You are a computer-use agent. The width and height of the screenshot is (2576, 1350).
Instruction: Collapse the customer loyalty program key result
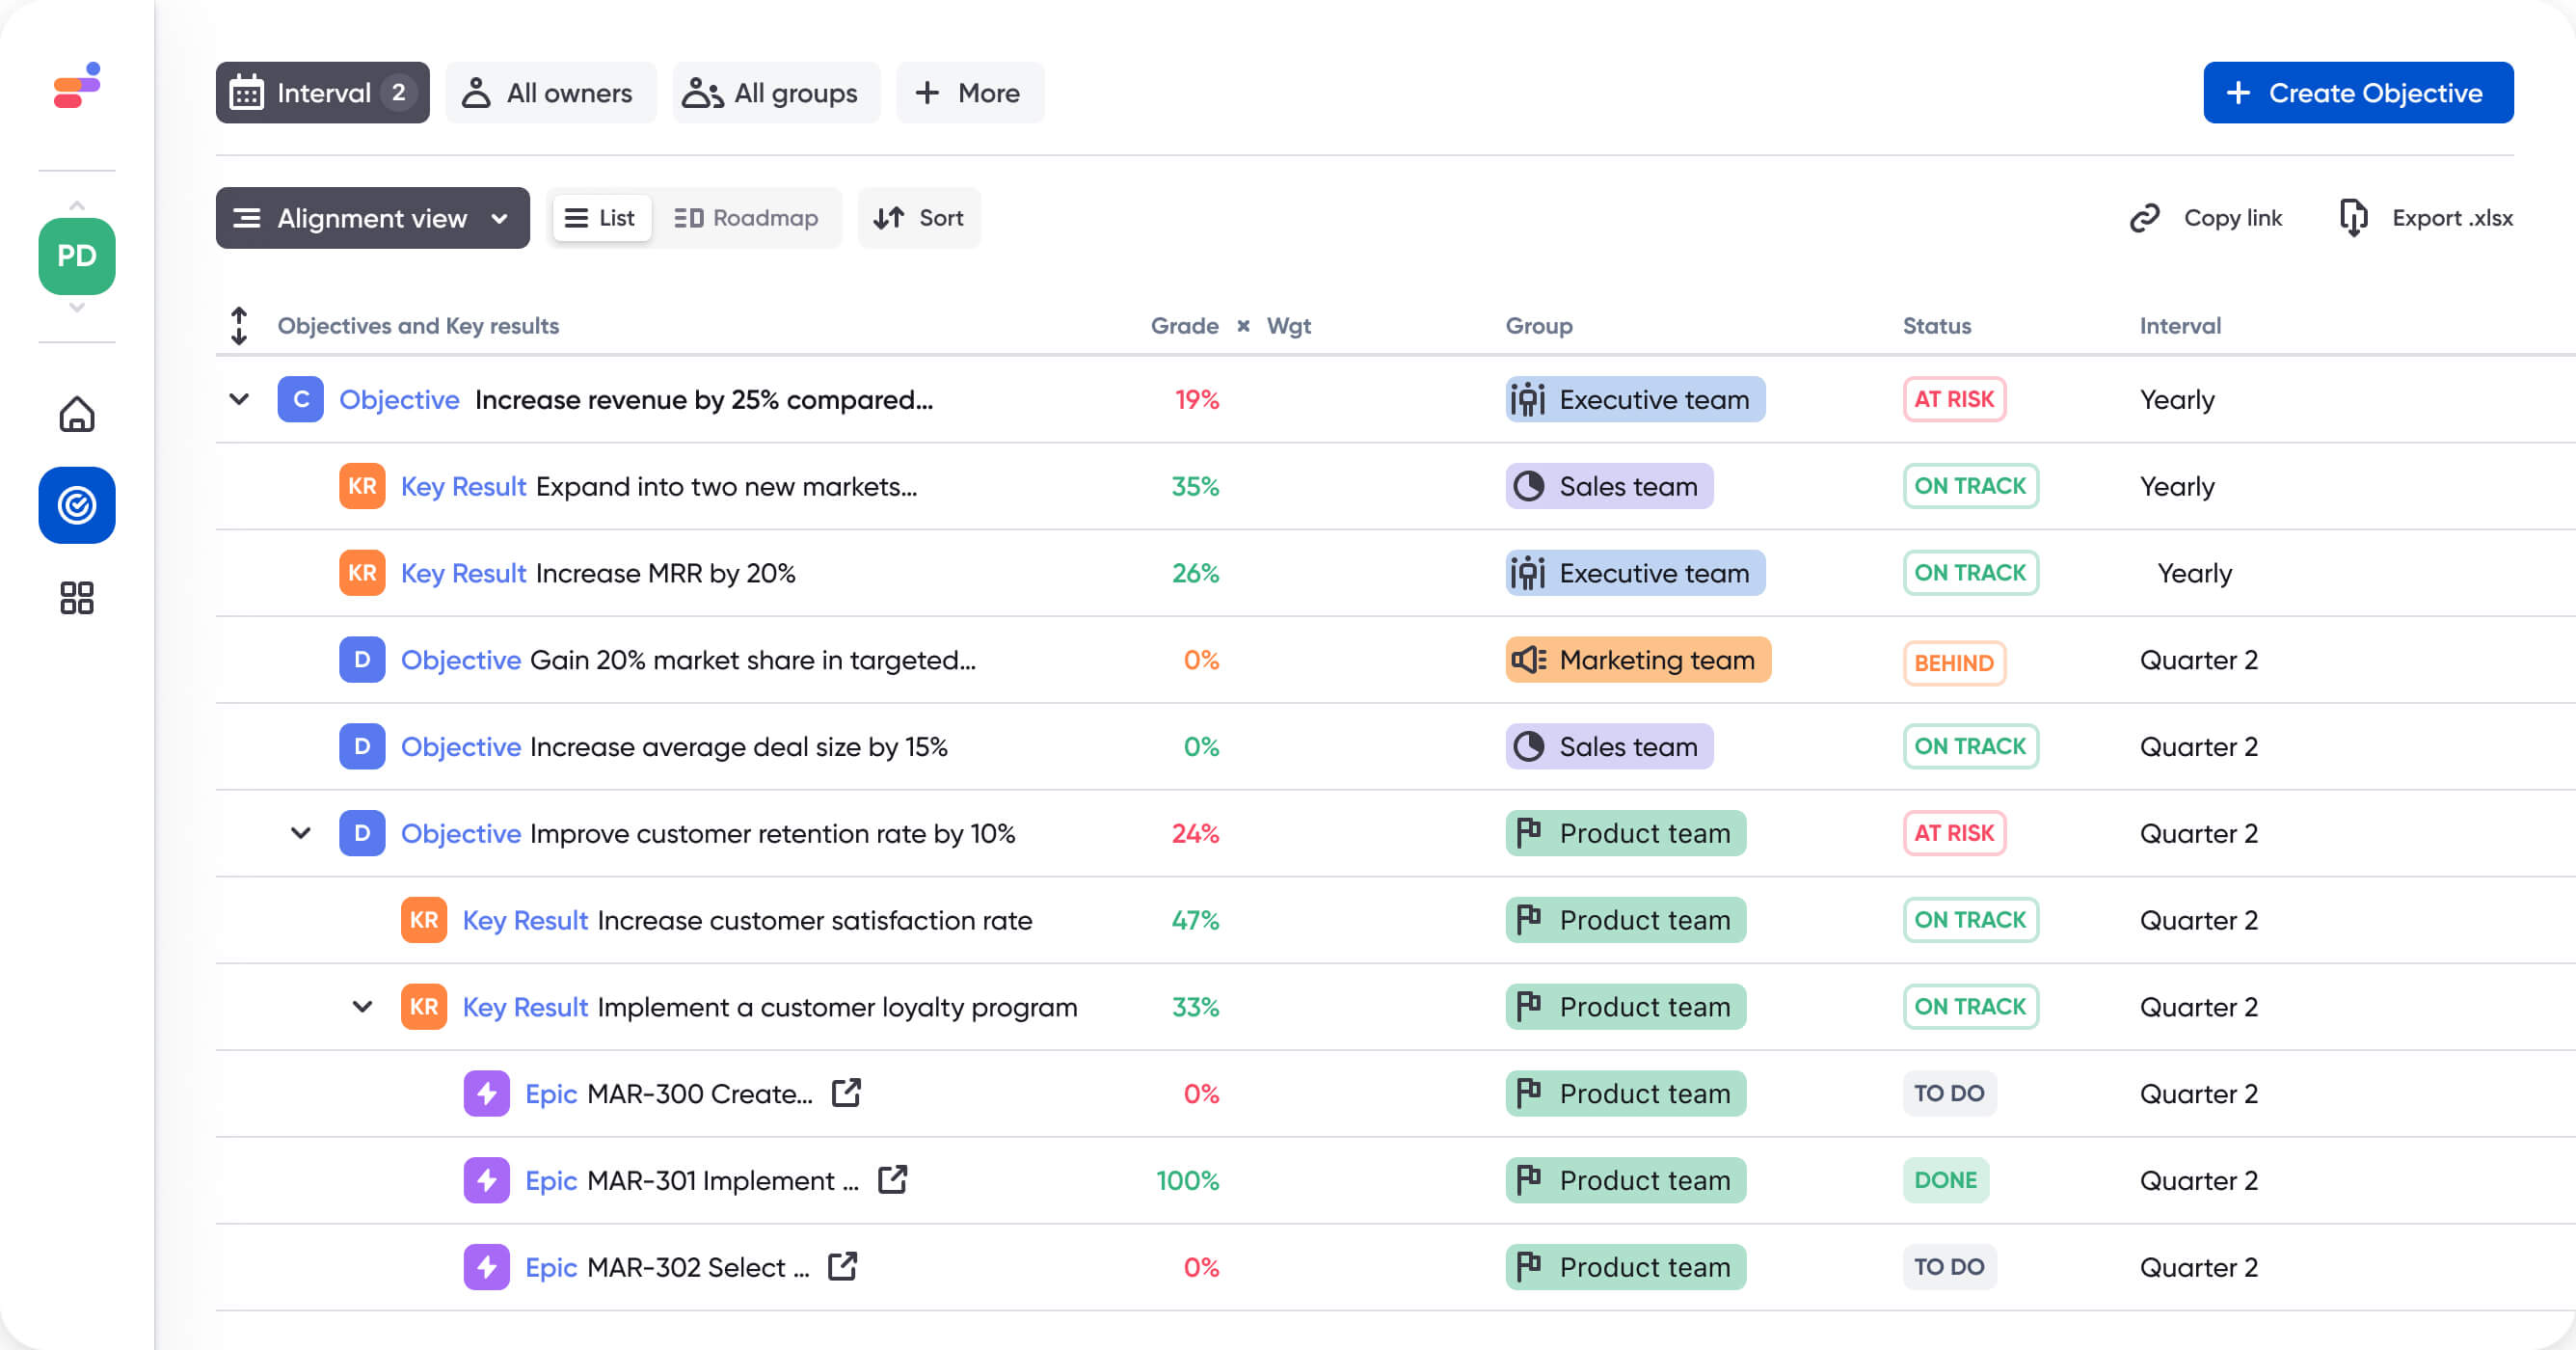pyautogui.click(x=362, y=1006)
